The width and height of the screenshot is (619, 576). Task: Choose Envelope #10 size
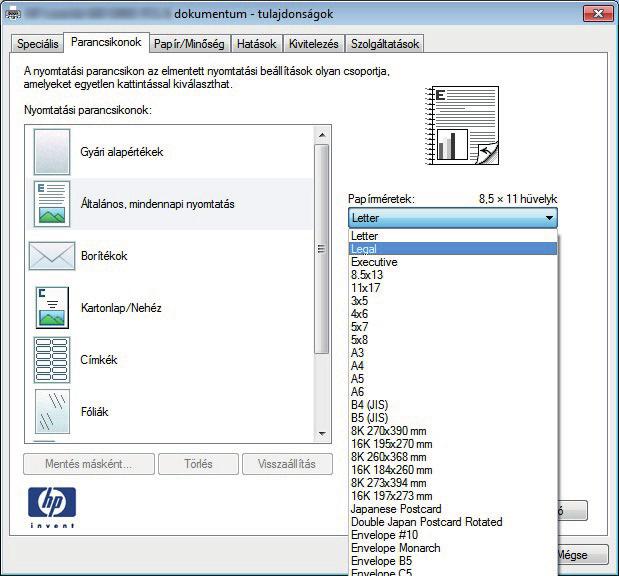(x=452, y=535)
